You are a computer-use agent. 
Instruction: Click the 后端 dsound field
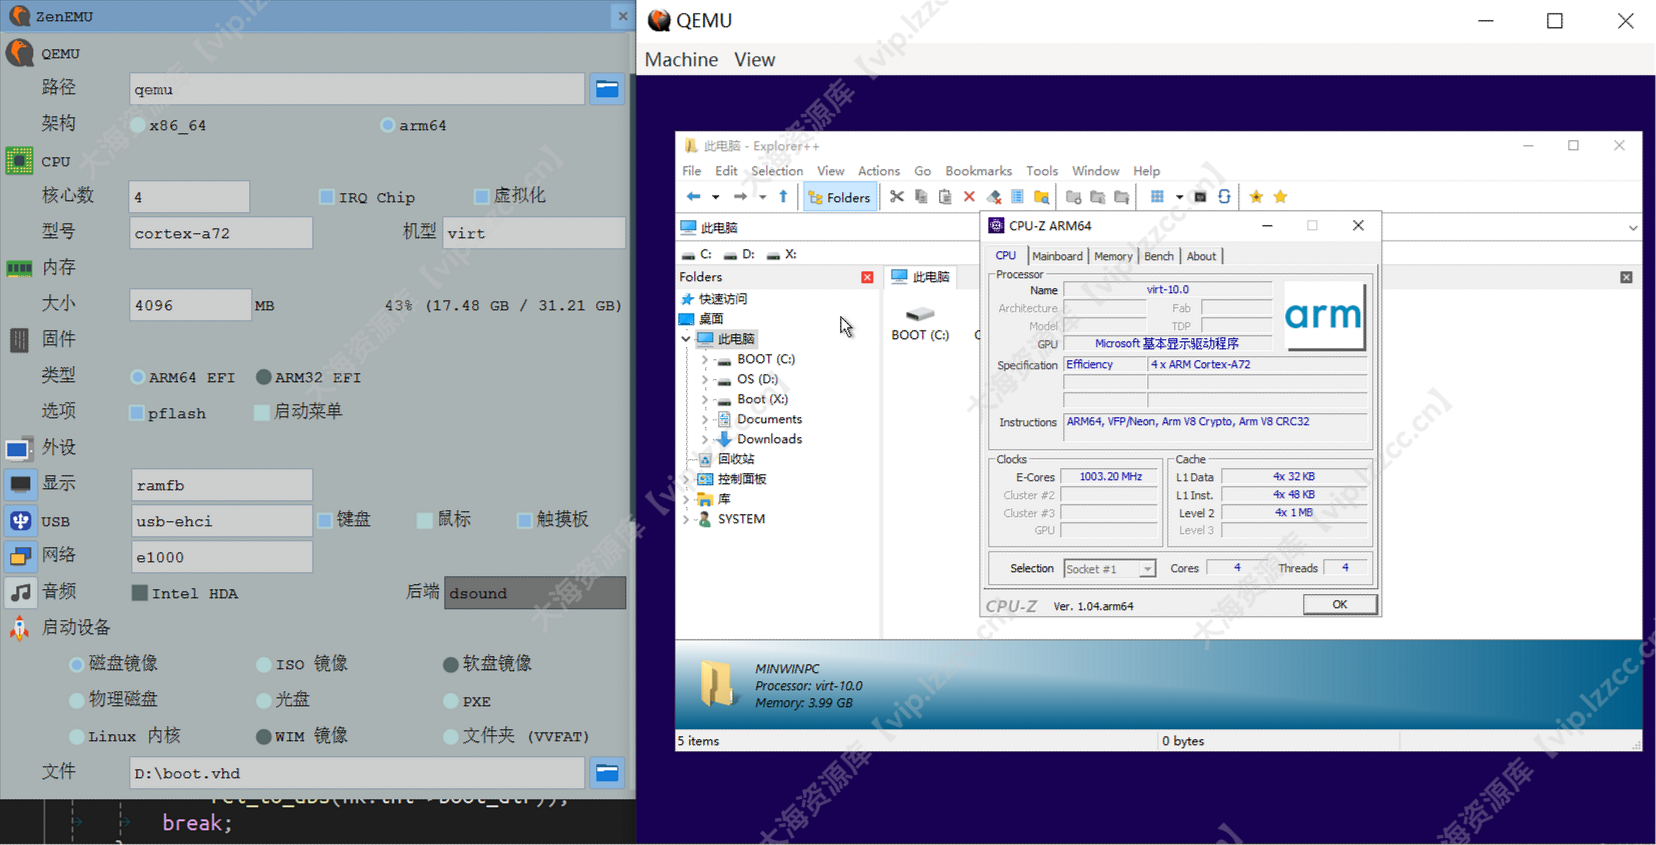535,593
